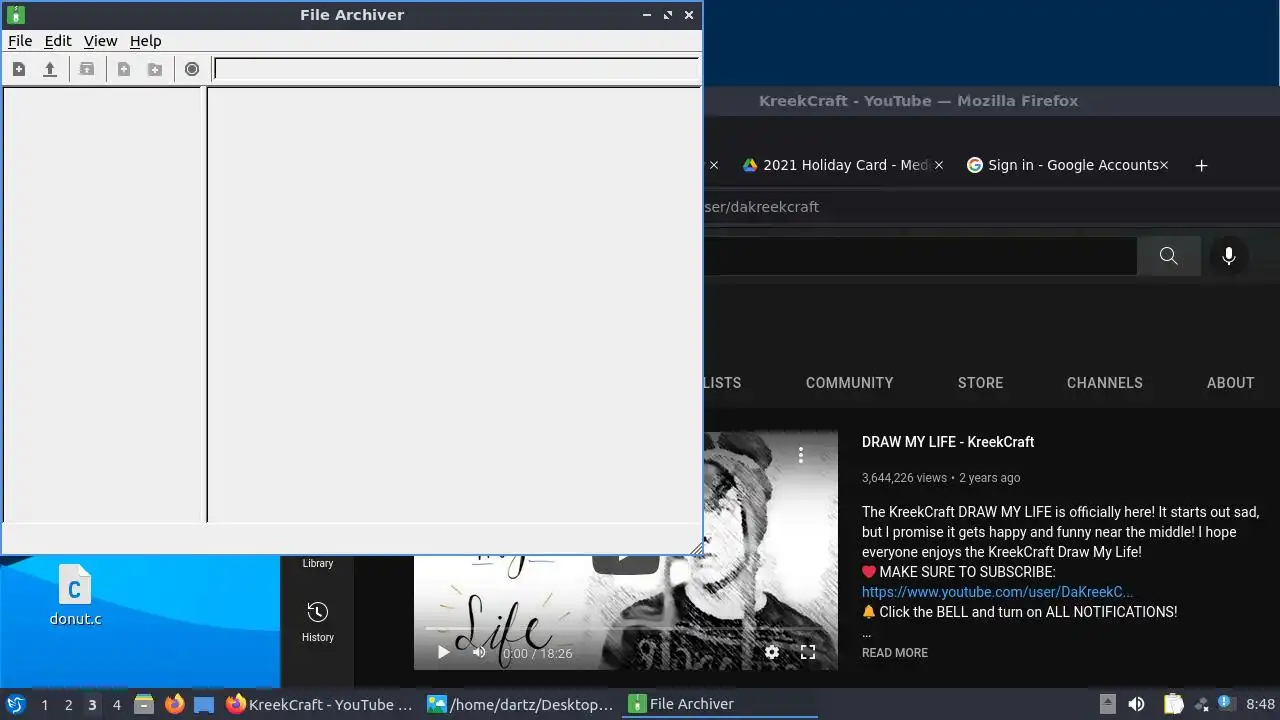Open DRAW MY LIFE - KreekCraft video title
The width and height of the screenshot is (1280, 720).
click(948, 442)
